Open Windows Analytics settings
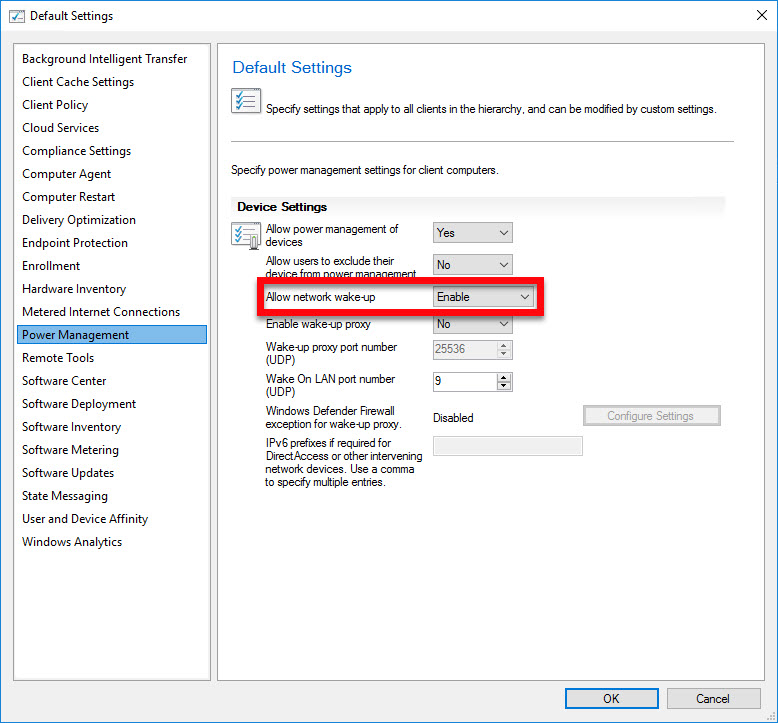The image size is (778, 723). (72, 542)
